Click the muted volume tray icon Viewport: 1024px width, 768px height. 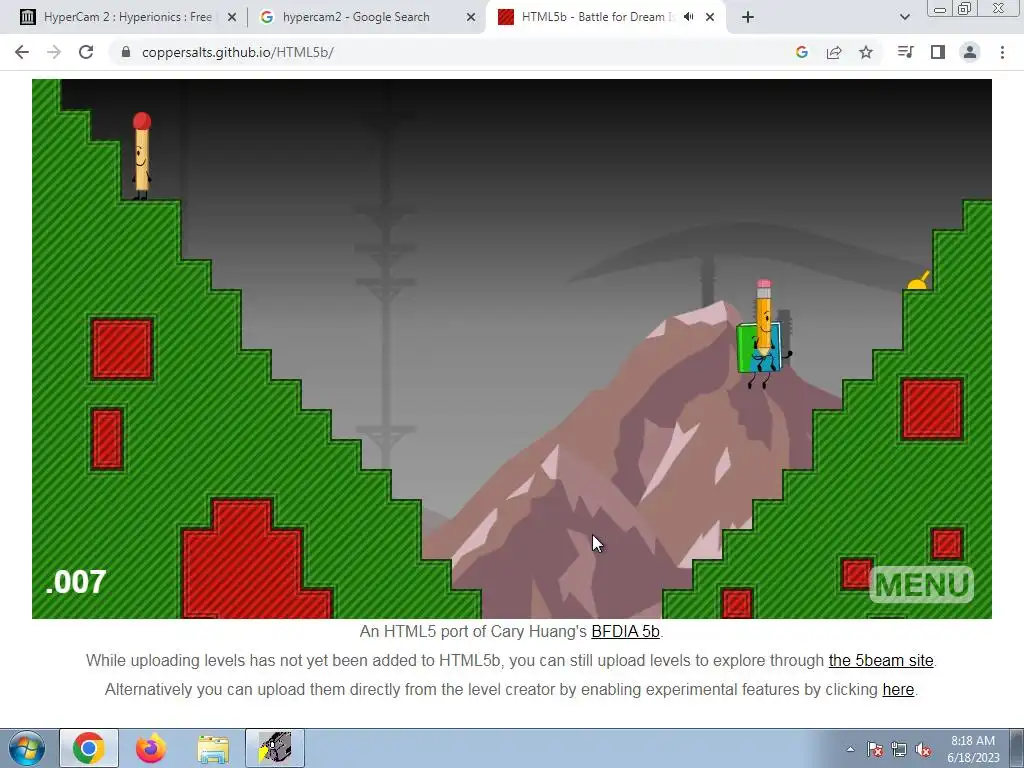tap(923, 750)
